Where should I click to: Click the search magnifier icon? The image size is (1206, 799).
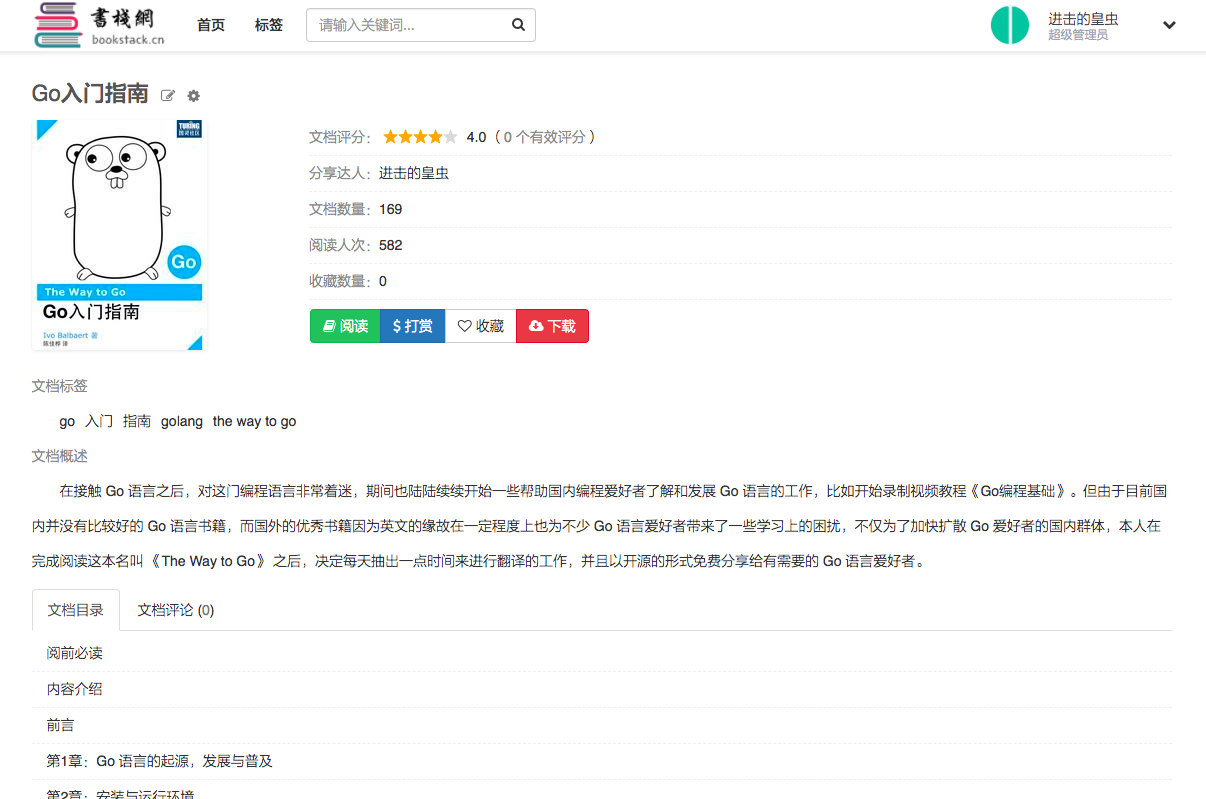(517, 24)
